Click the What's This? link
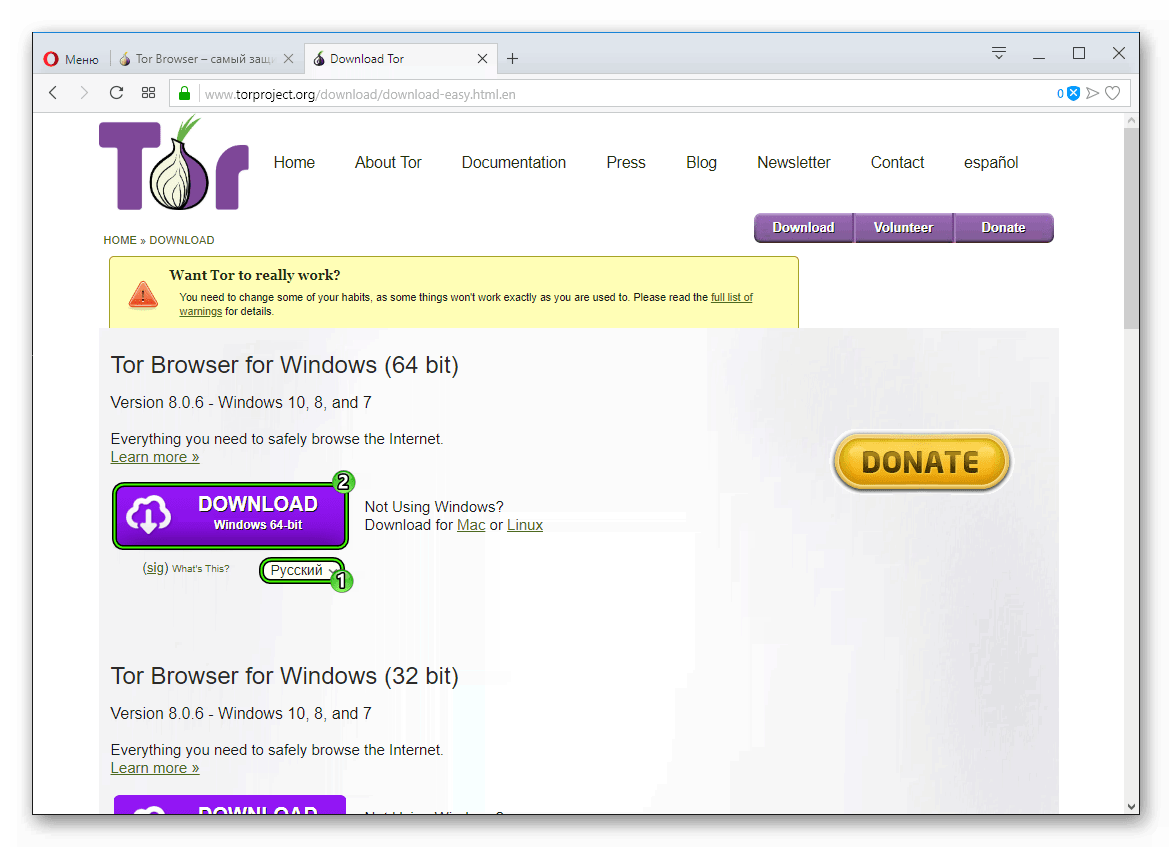 click(200, 569)
